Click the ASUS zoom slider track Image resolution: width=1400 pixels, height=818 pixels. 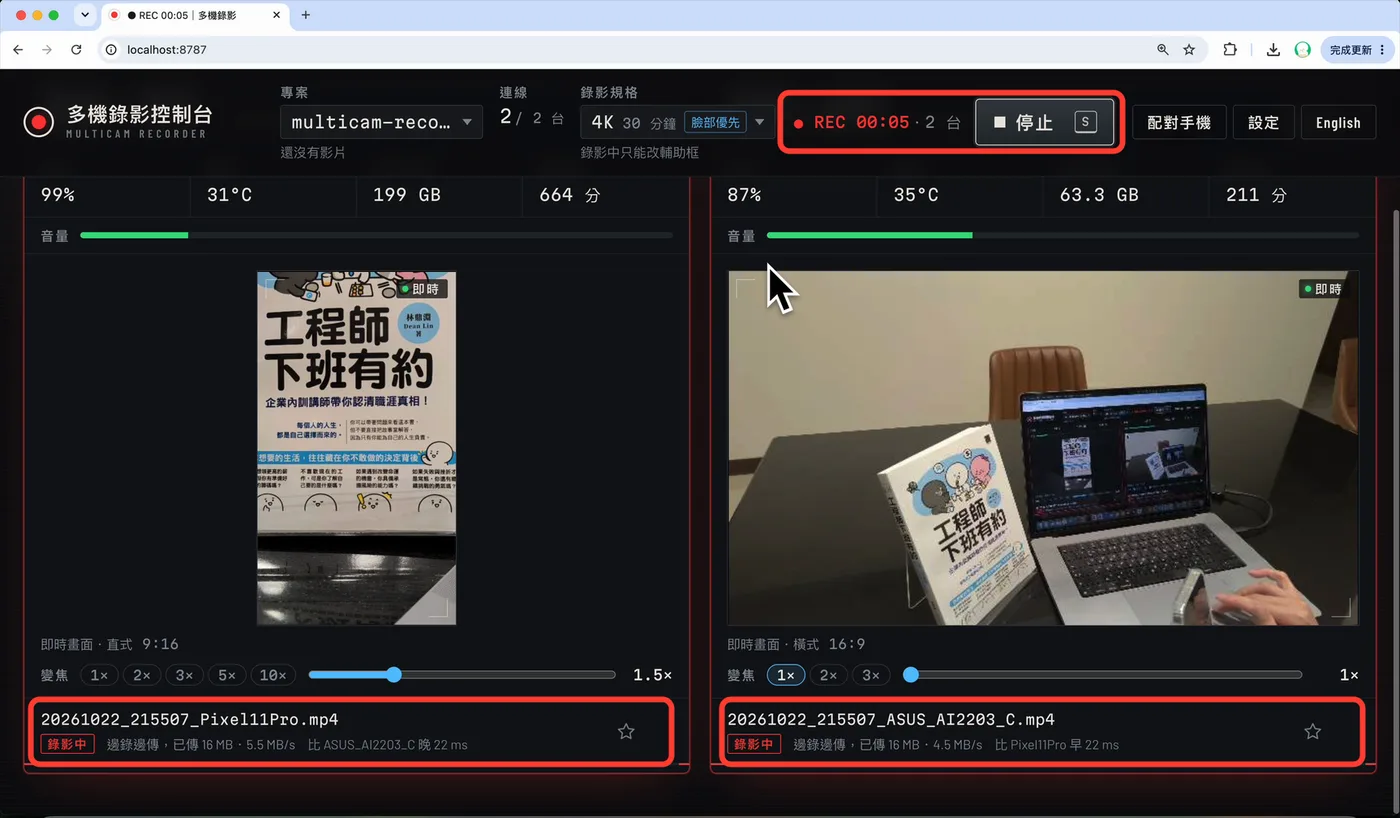click(1103, 675)
